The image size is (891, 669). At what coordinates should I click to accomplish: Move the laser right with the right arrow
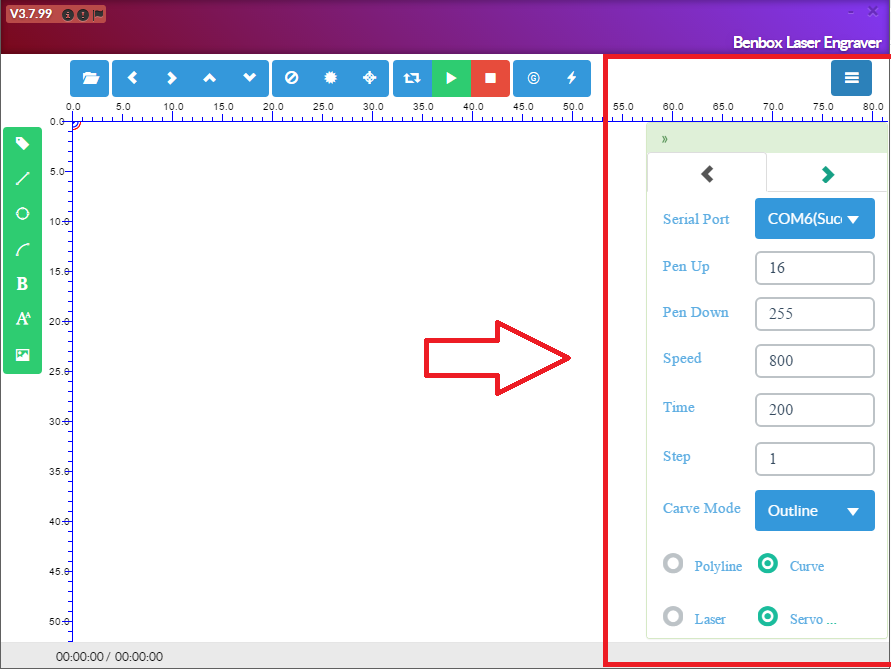(171, 78)
